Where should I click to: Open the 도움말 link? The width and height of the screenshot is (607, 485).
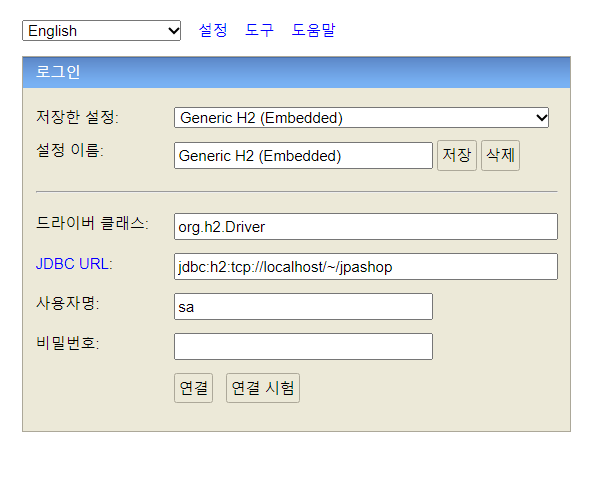click(314, 30)
